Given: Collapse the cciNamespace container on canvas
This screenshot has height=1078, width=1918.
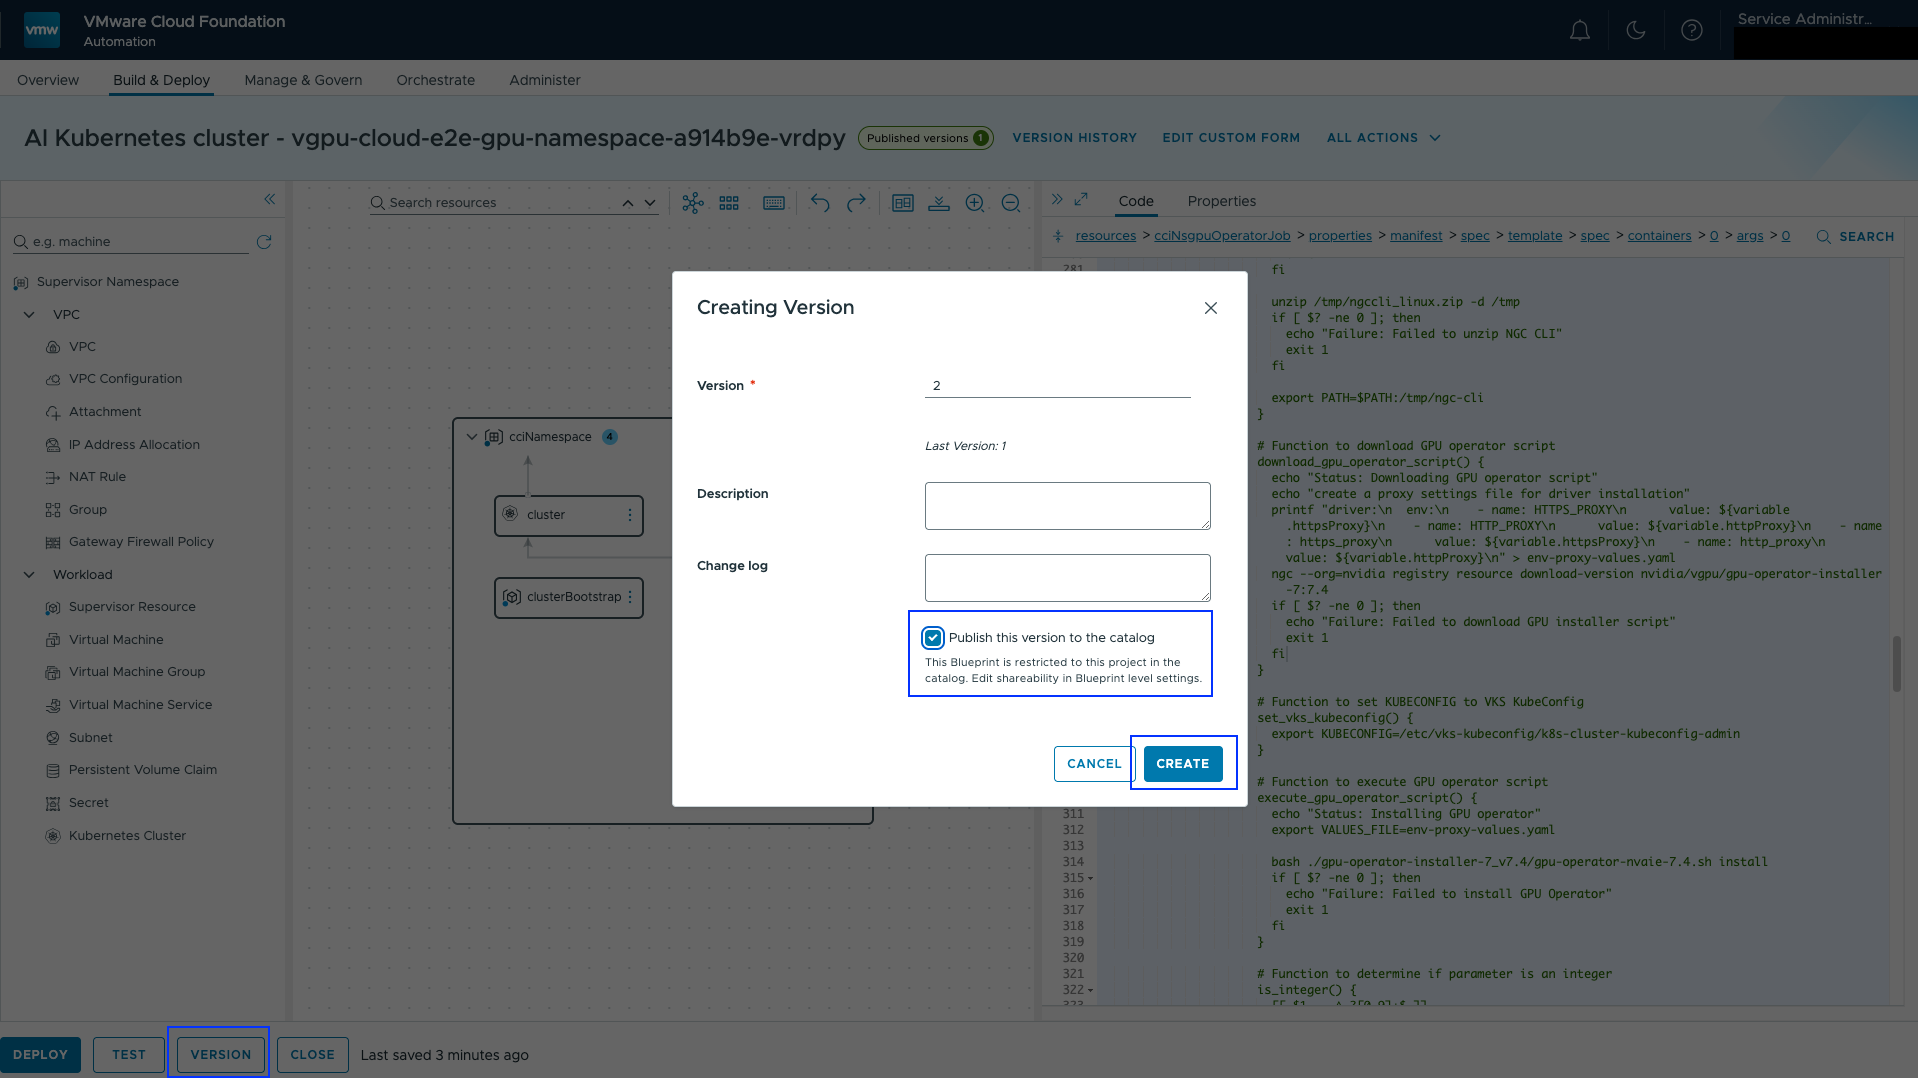Looking at the screenshot, I should click(472, 437).
